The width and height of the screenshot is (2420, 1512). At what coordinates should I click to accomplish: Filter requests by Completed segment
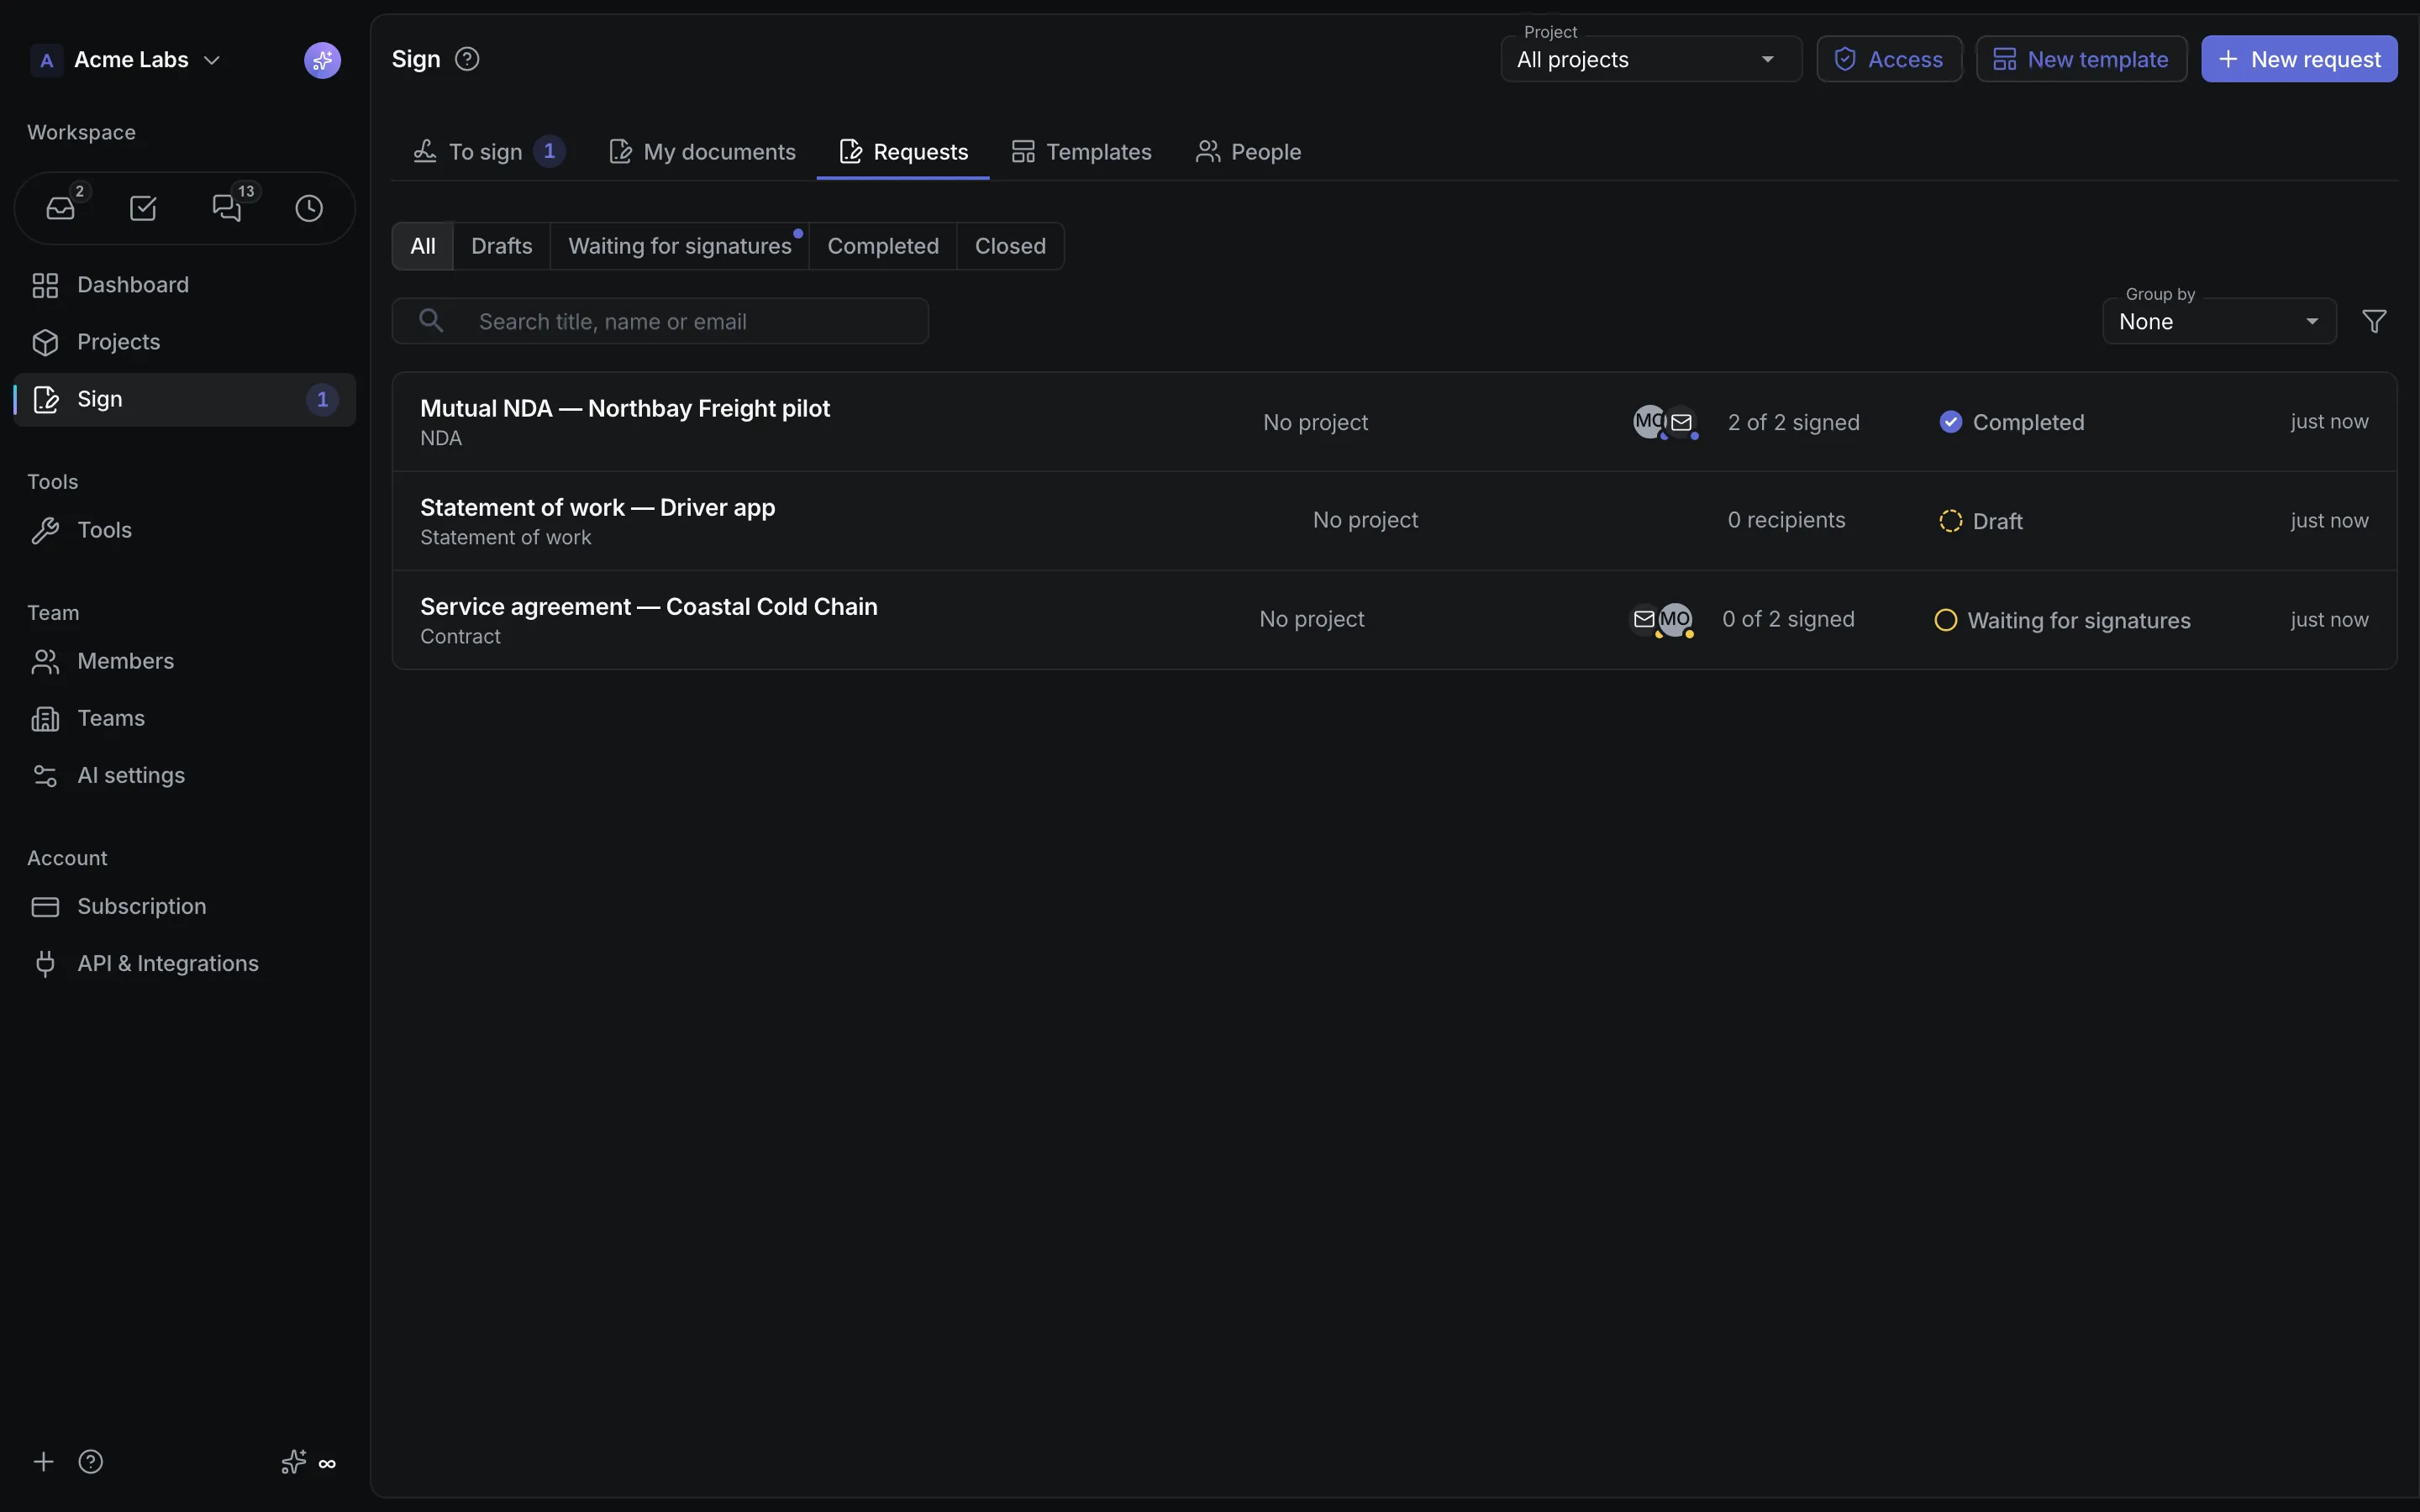883,246
